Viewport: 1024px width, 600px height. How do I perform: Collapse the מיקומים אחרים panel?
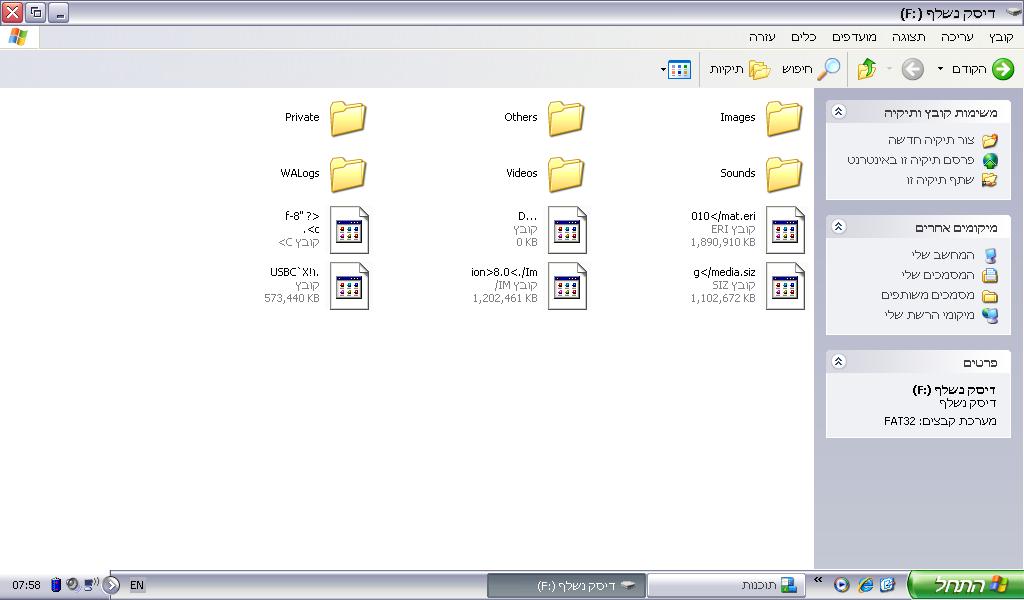pyautogui.click(x=839, y=228)
